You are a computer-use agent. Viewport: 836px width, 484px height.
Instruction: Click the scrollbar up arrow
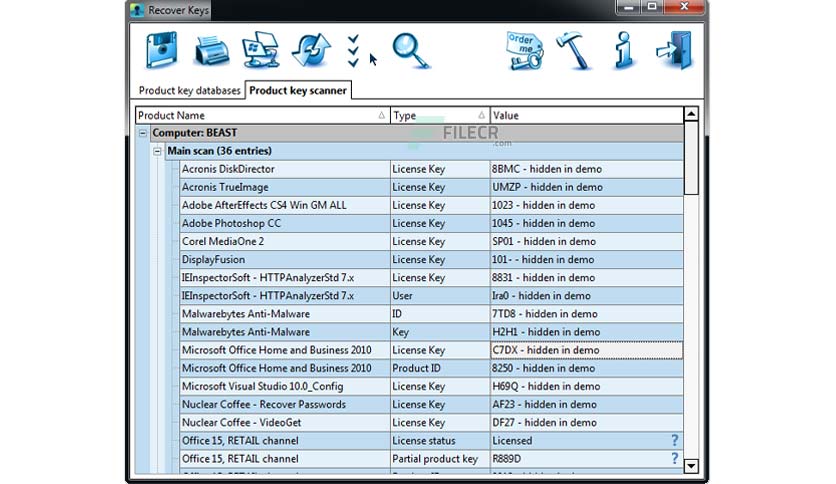pos(691,114)
